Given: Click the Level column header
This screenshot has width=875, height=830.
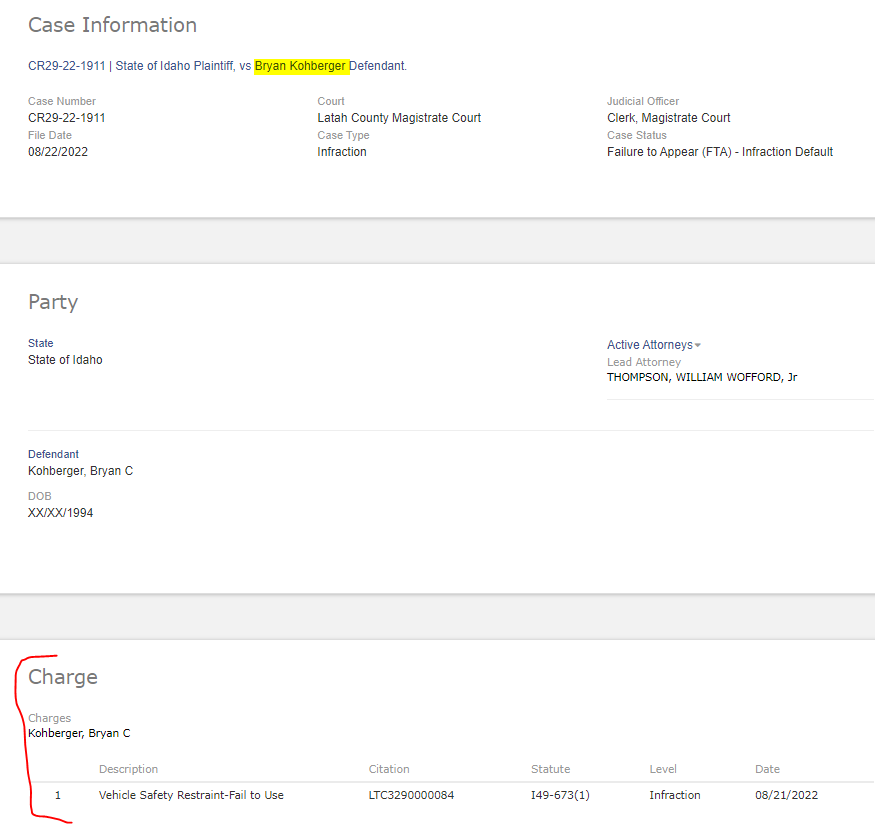Looking at the screenshot, I should pos(663,769).
